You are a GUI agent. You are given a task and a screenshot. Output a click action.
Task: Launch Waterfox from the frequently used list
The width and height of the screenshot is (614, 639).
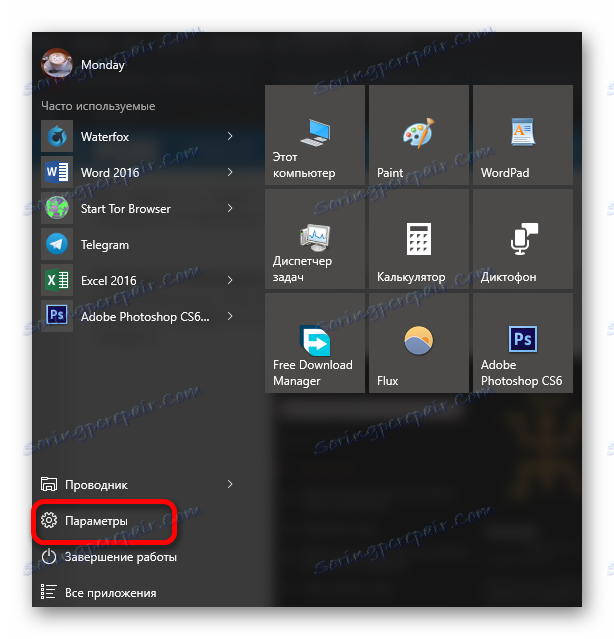[x=139, y=136]
